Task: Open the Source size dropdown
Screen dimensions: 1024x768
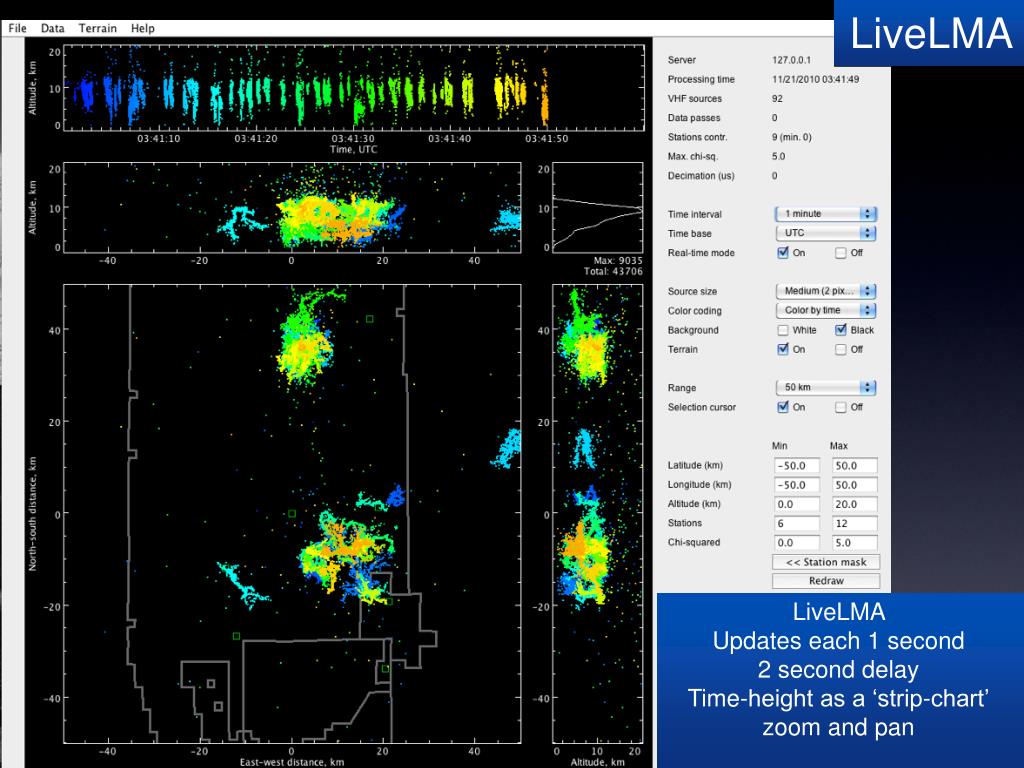Action: point(825,291)
